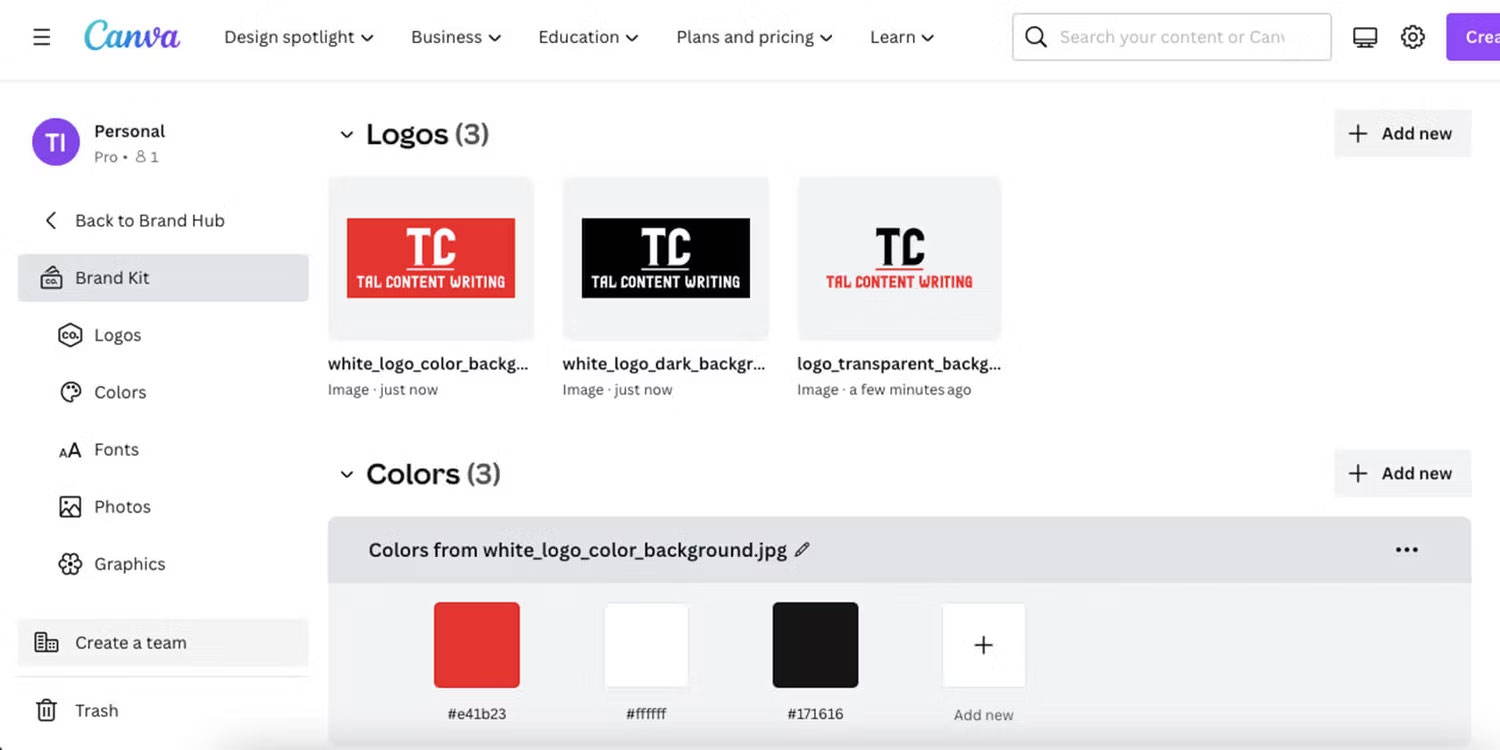Click the search content input field

[1172, 37]
